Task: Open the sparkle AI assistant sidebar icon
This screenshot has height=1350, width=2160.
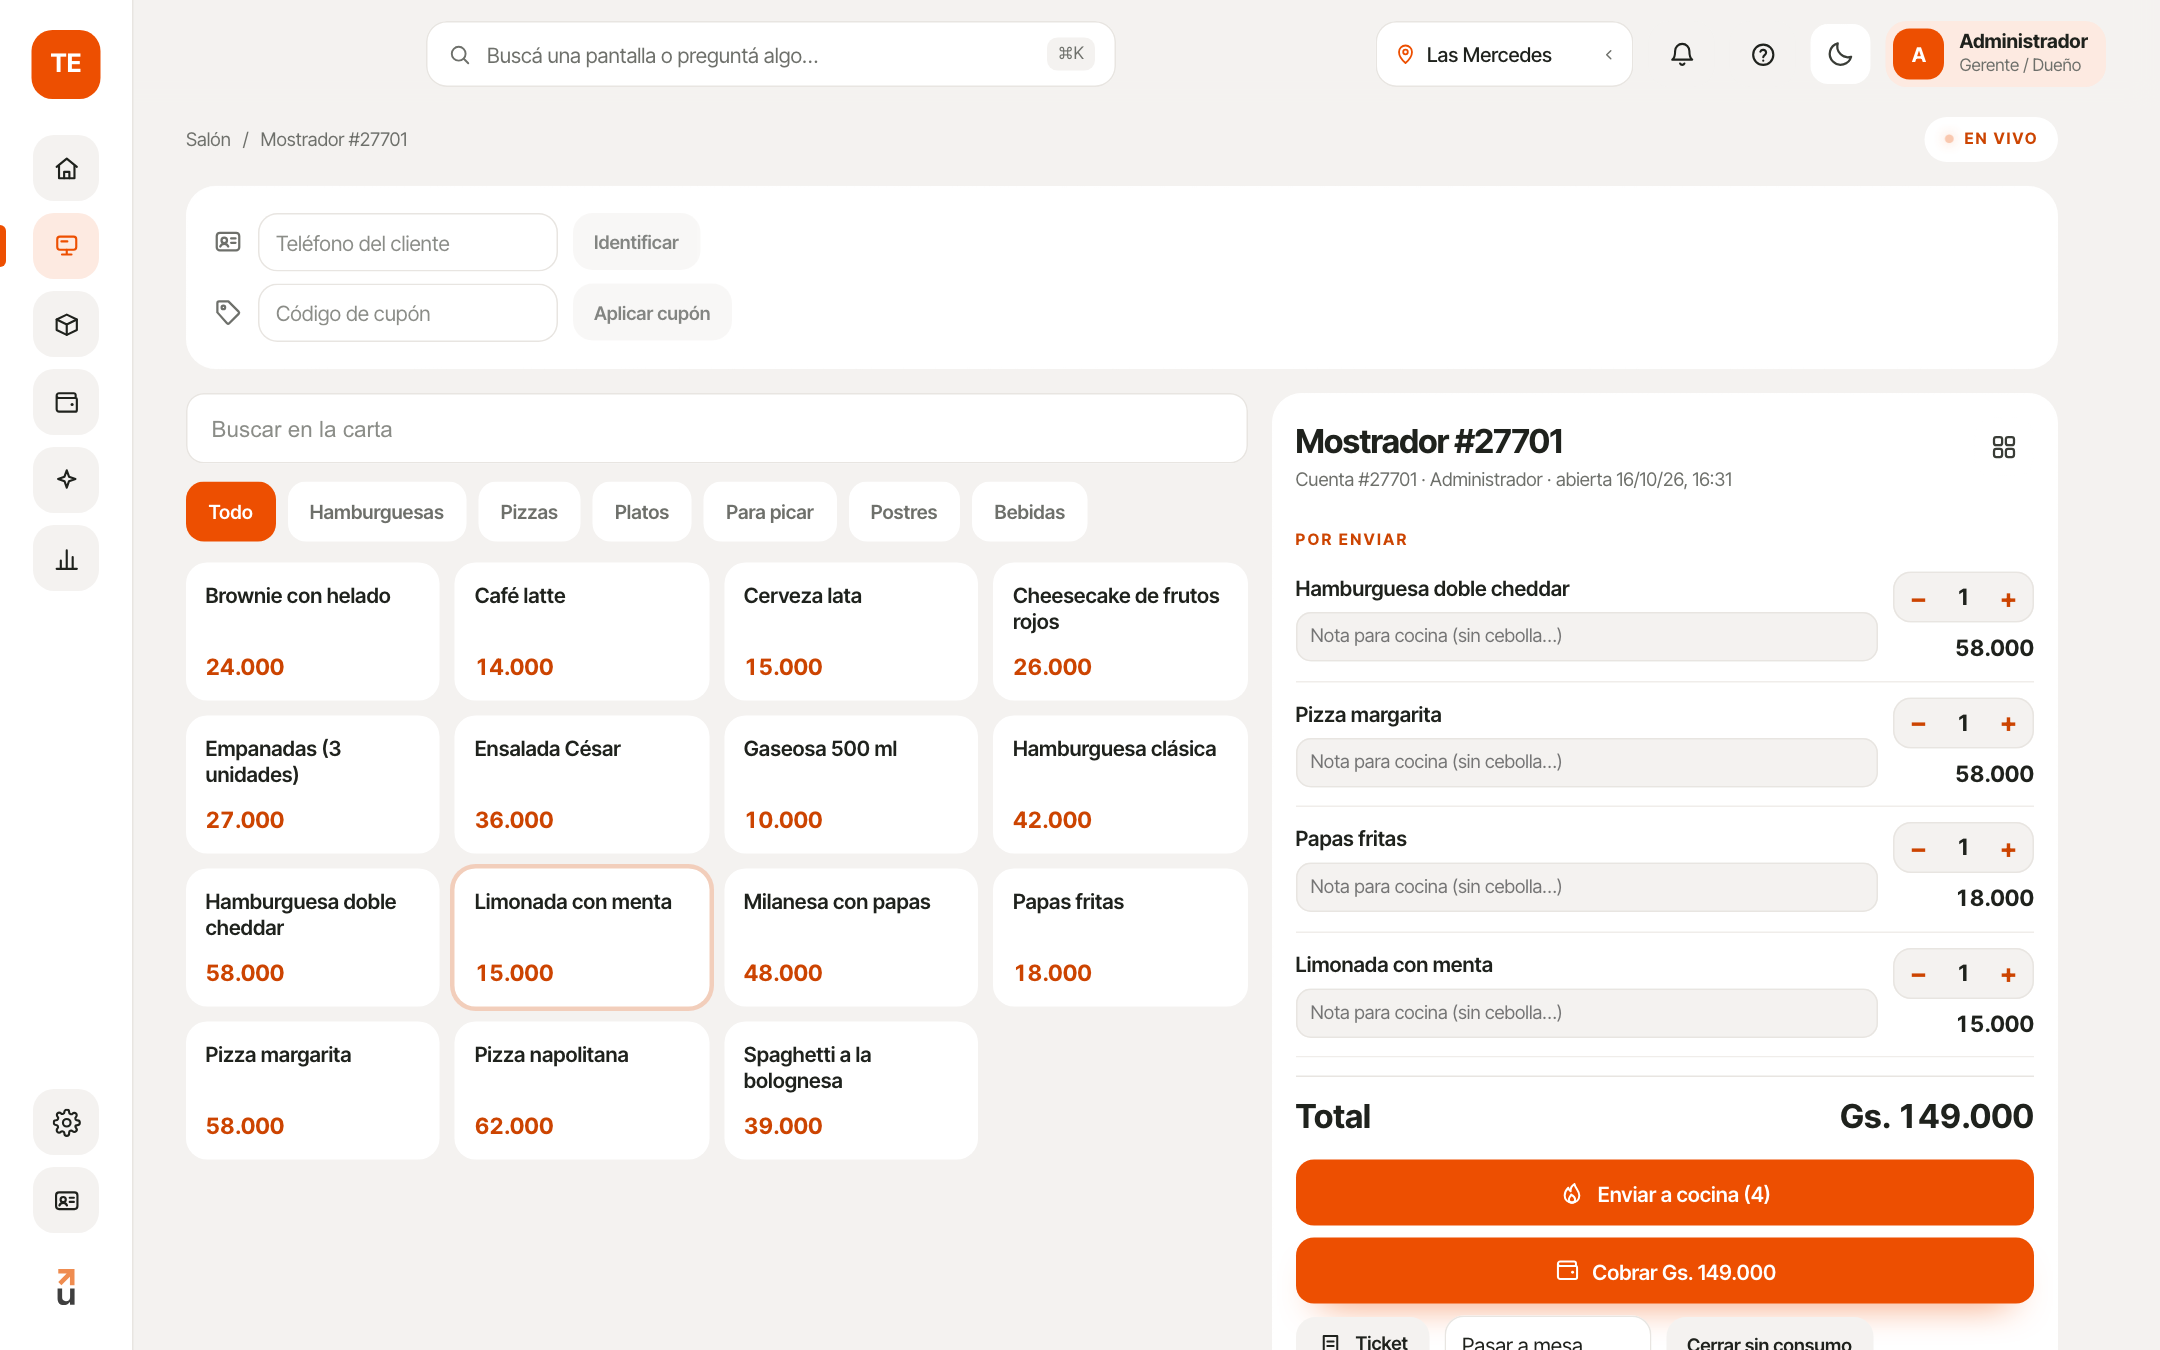Action: tap(66, 480)
